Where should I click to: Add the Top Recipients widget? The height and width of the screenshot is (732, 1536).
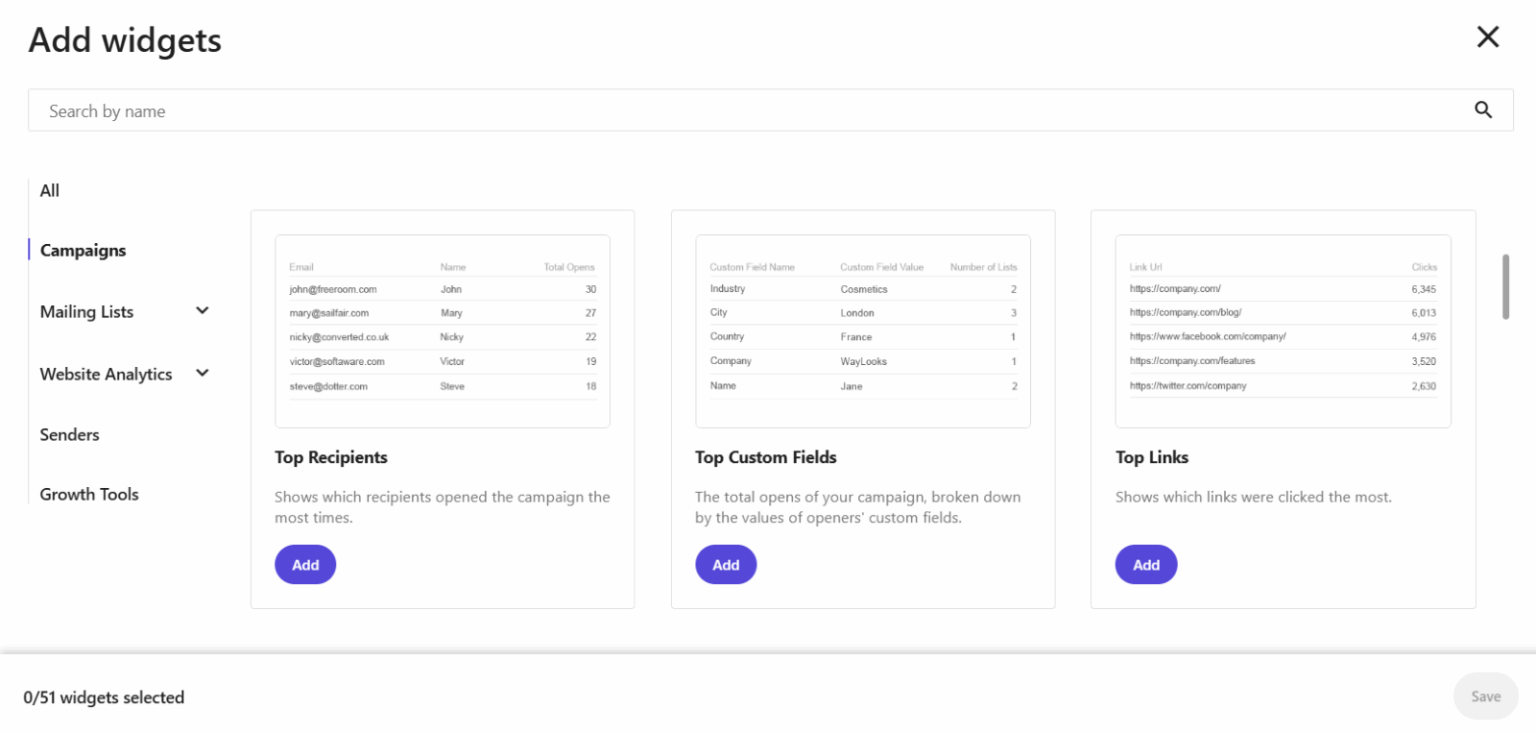(305, 564)
